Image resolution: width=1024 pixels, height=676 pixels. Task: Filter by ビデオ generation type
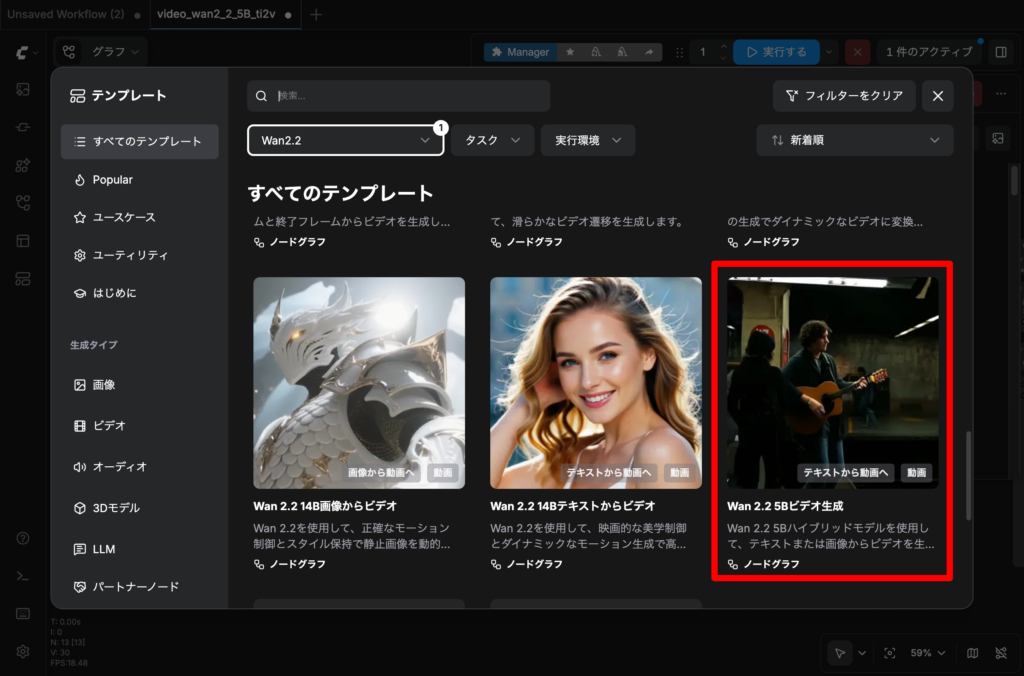pos(109,426)
